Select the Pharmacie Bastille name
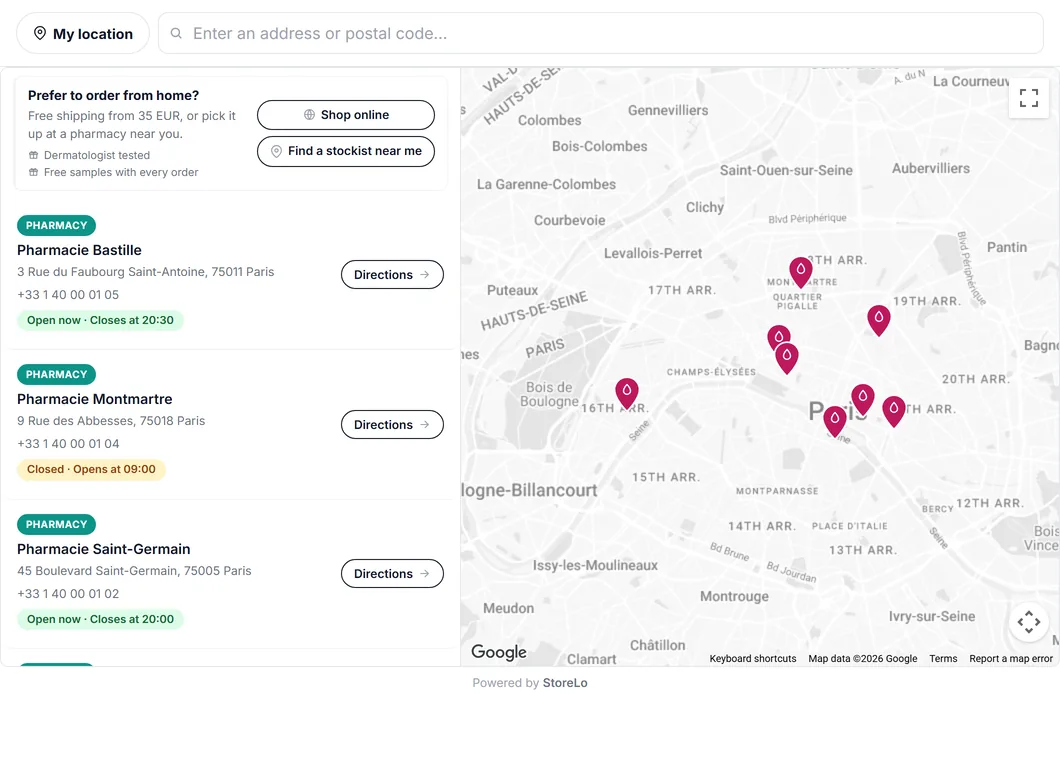The image size is (1060, 765). point(79,250)
